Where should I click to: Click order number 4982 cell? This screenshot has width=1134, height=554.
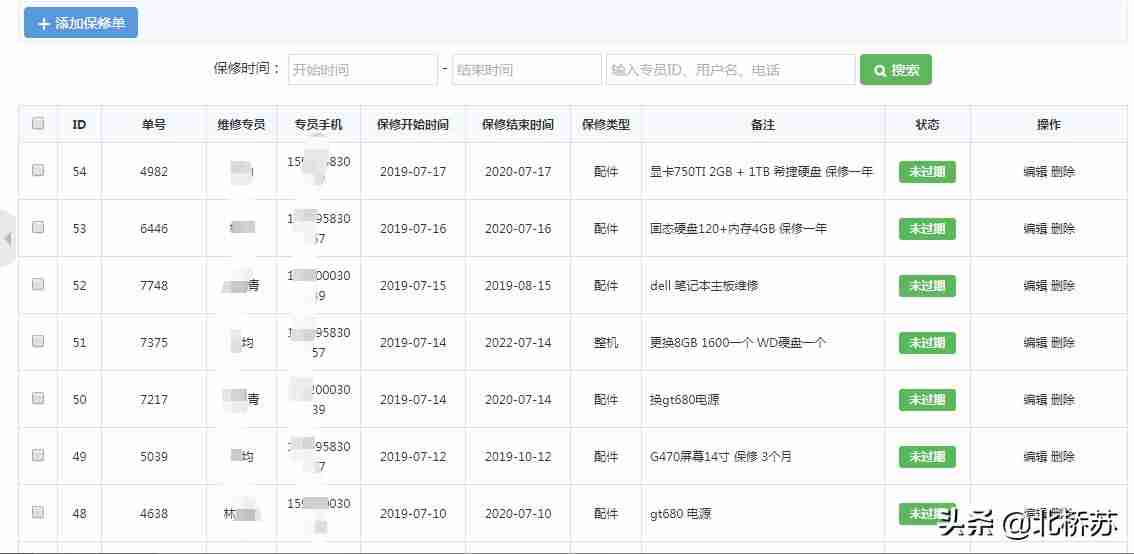coord(154,171)
